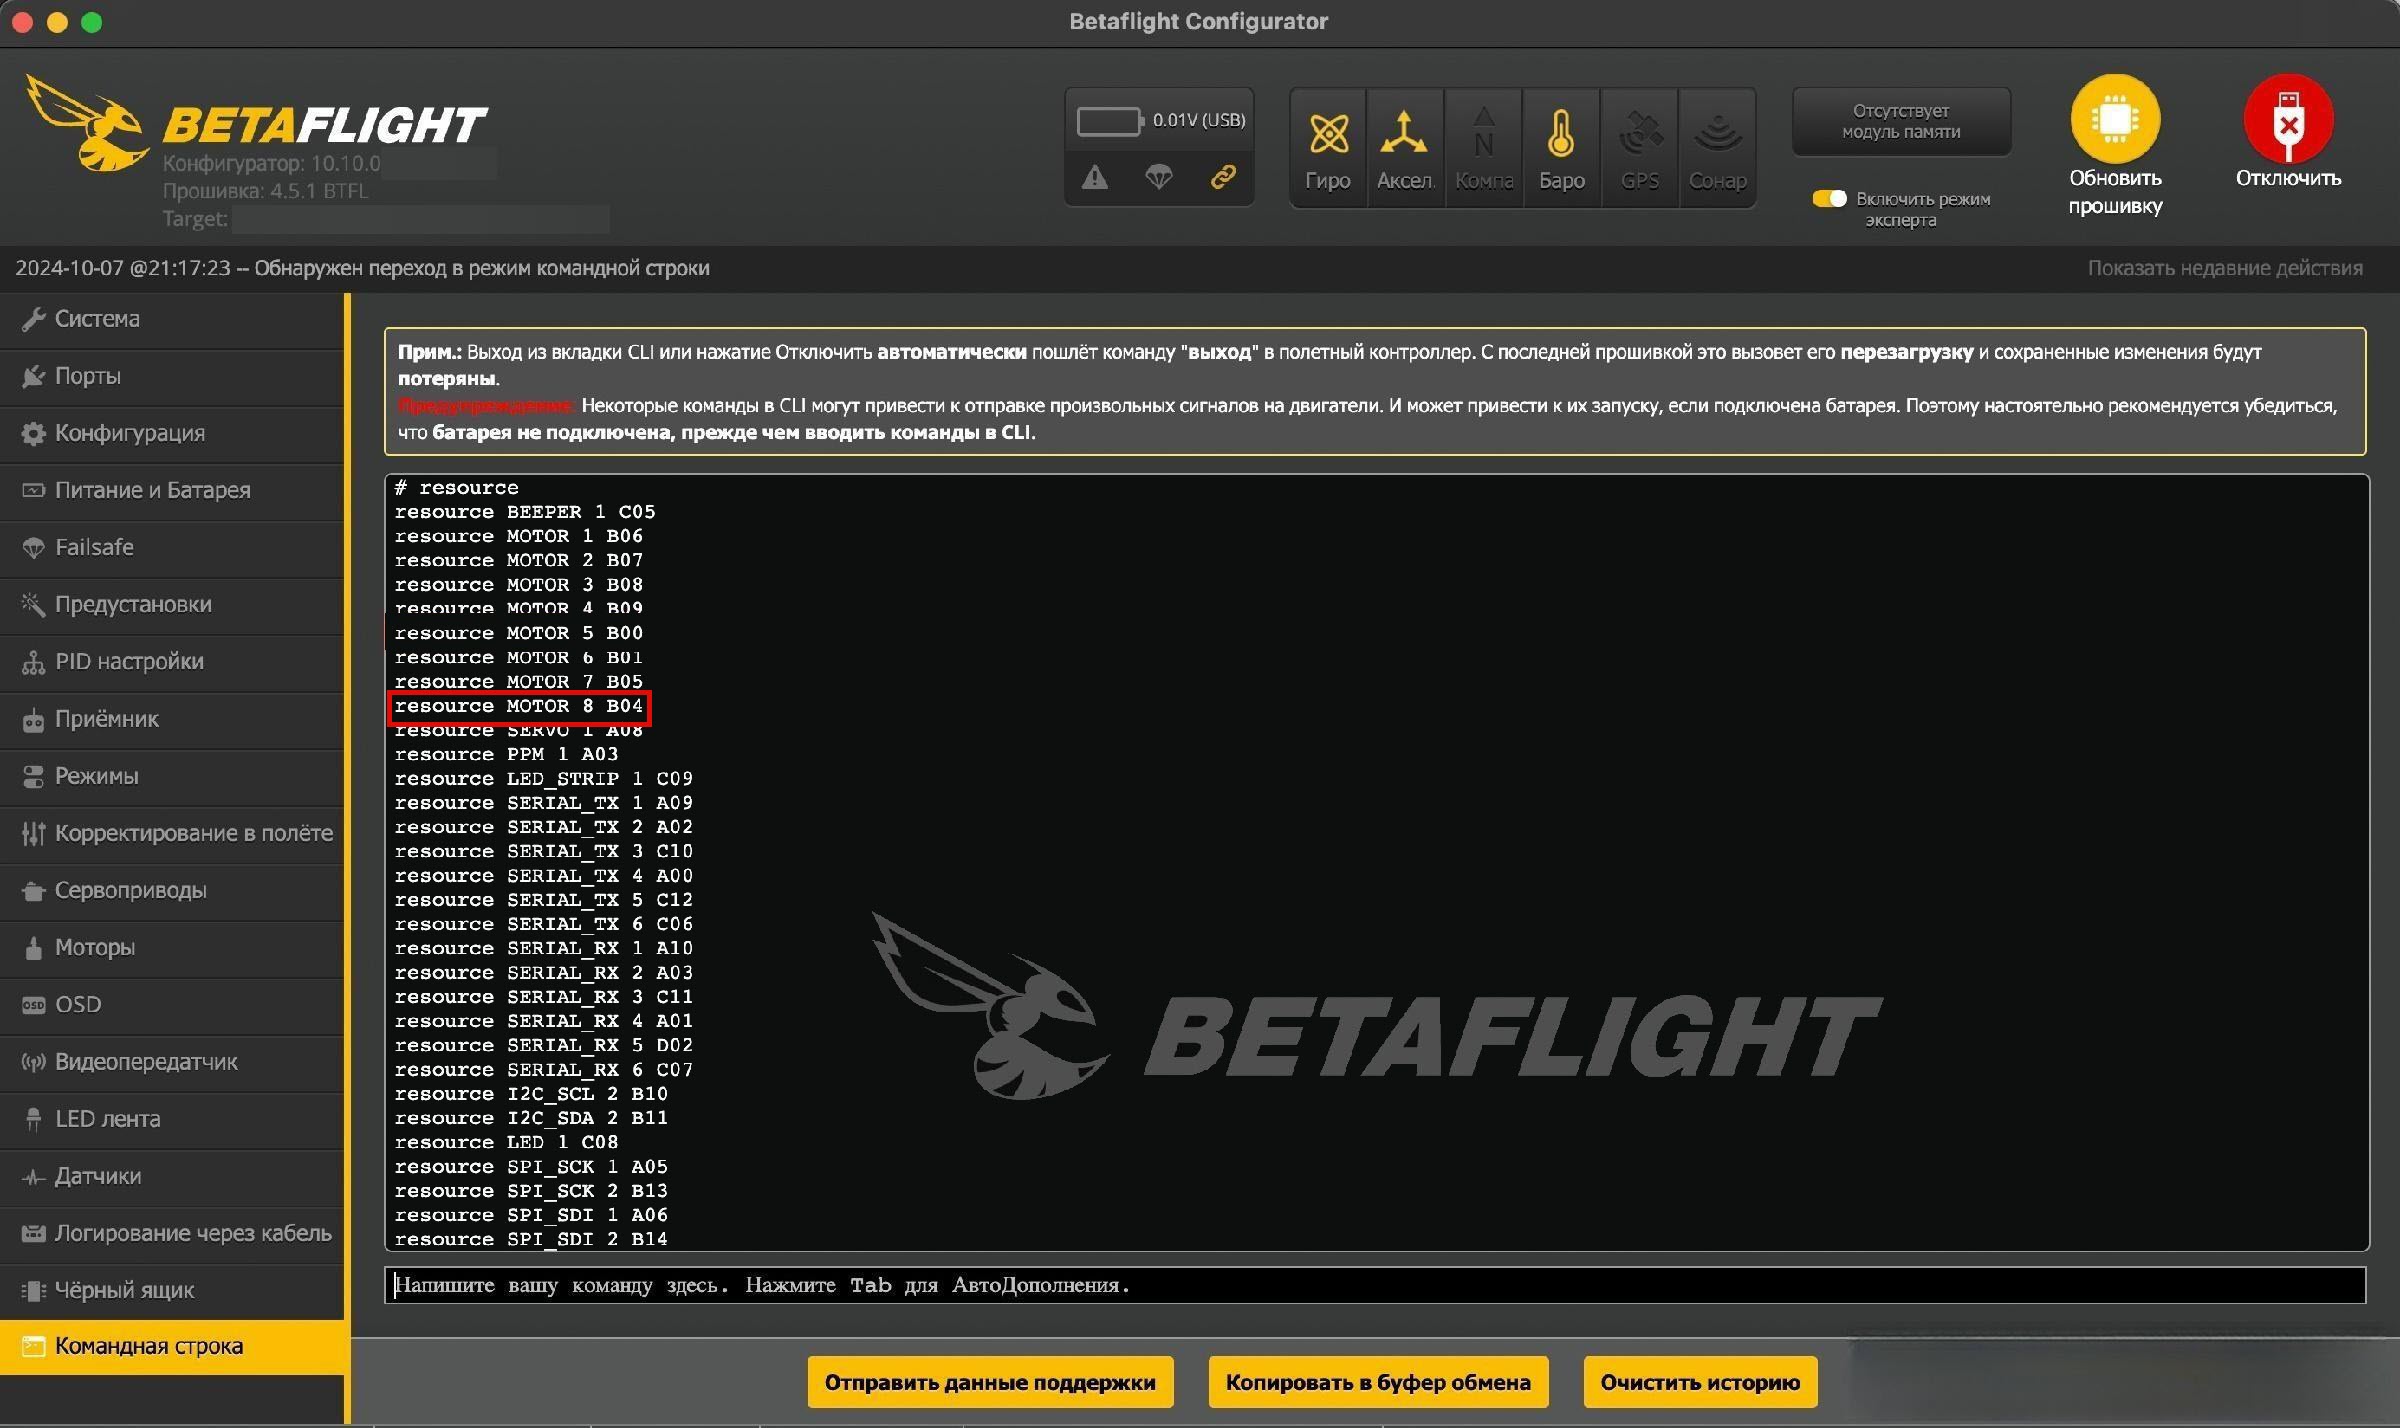Open Логирование через кабель tab

coord(172,1233)
